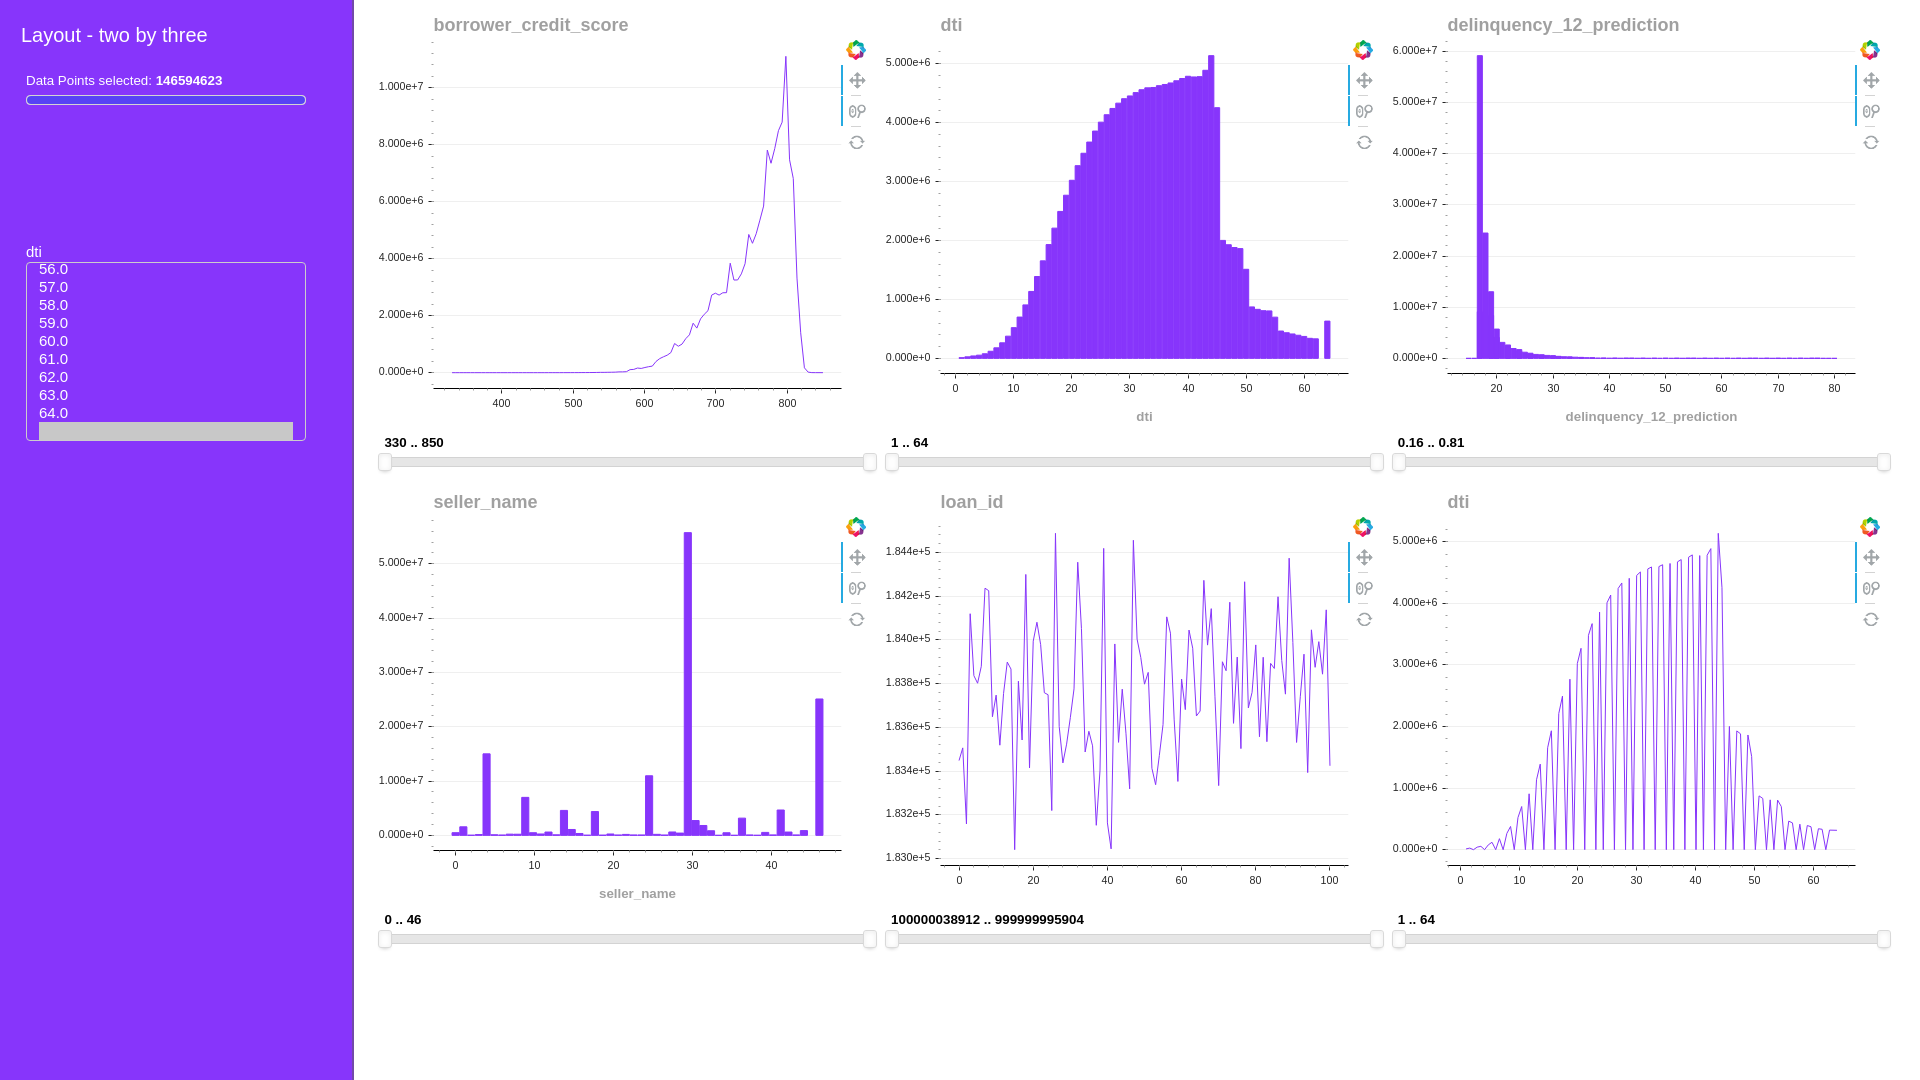Click the 100000038912 .. 999999995904 range label
Image resolution: width=1920 pixels, height=1080 pixels.
click(x=987, y=920)
